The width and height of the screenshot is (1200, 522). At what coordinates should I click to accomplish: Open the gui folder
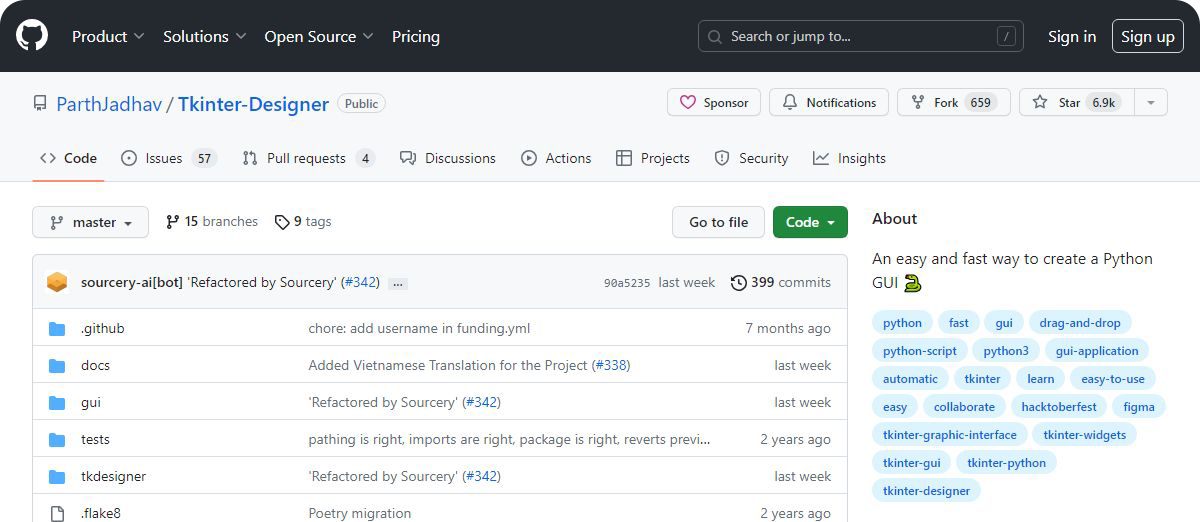91,402
